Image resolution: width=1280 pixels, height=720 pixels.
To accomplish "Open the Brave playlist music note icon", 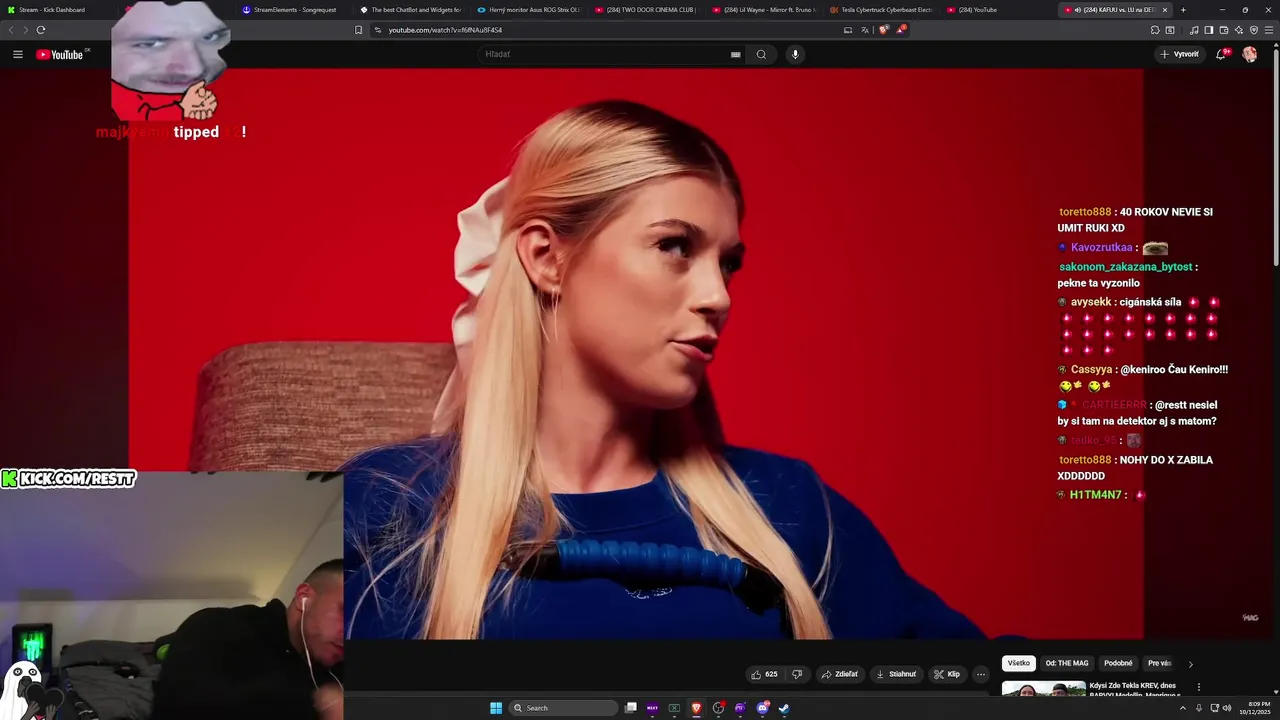I will (x=1194, y=30).
